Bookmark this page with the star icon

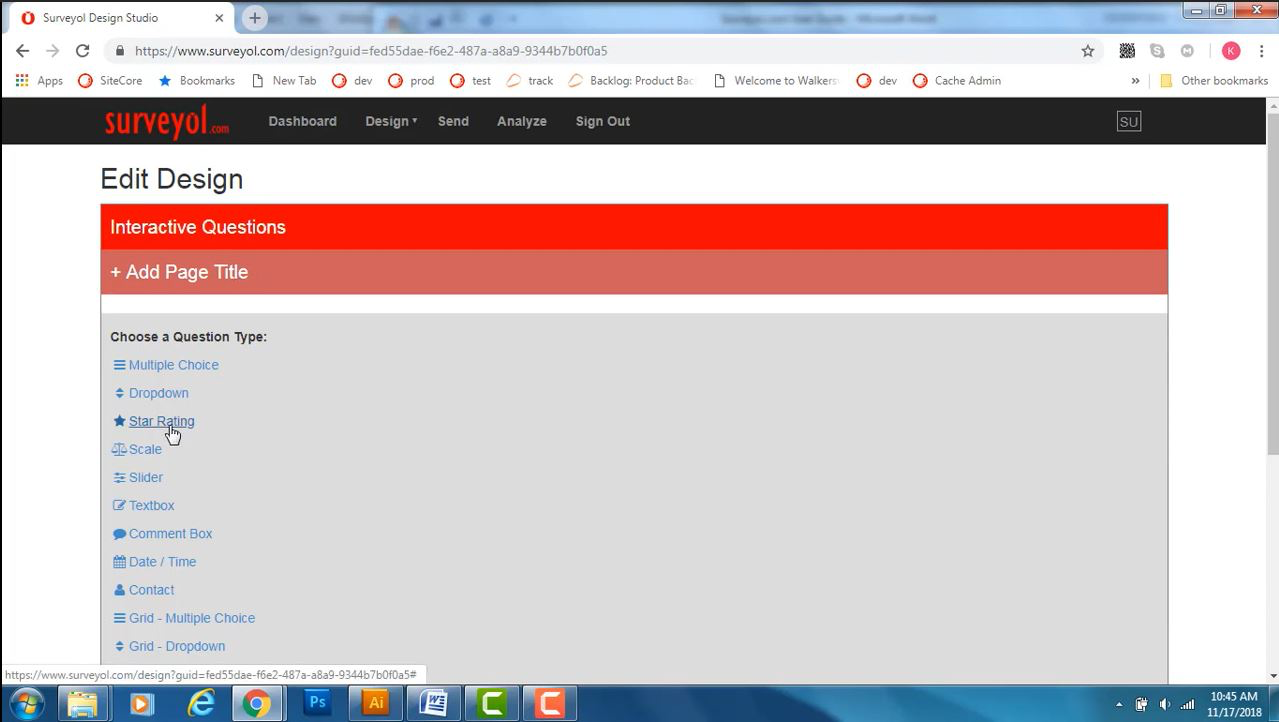[1088, 51]
